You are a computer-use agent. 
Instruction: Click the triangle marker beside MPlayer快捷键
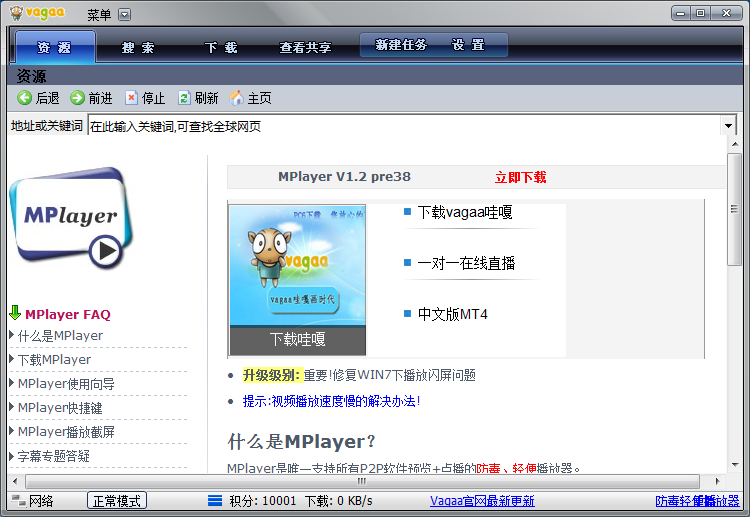11,407
